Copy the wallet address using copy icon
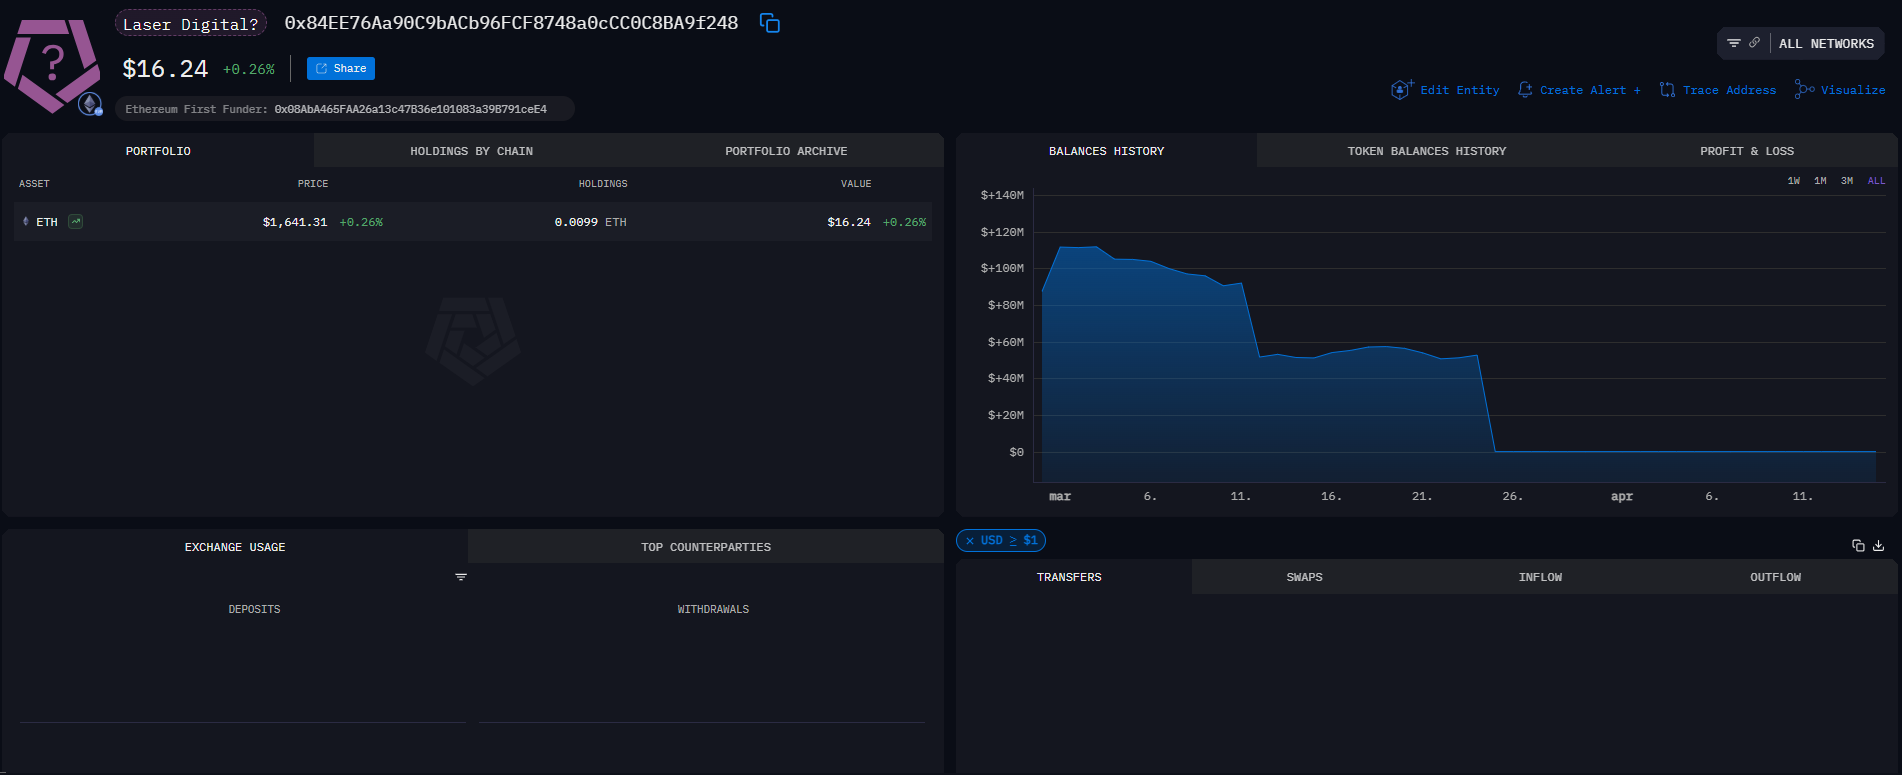 [x=769, y=23]
